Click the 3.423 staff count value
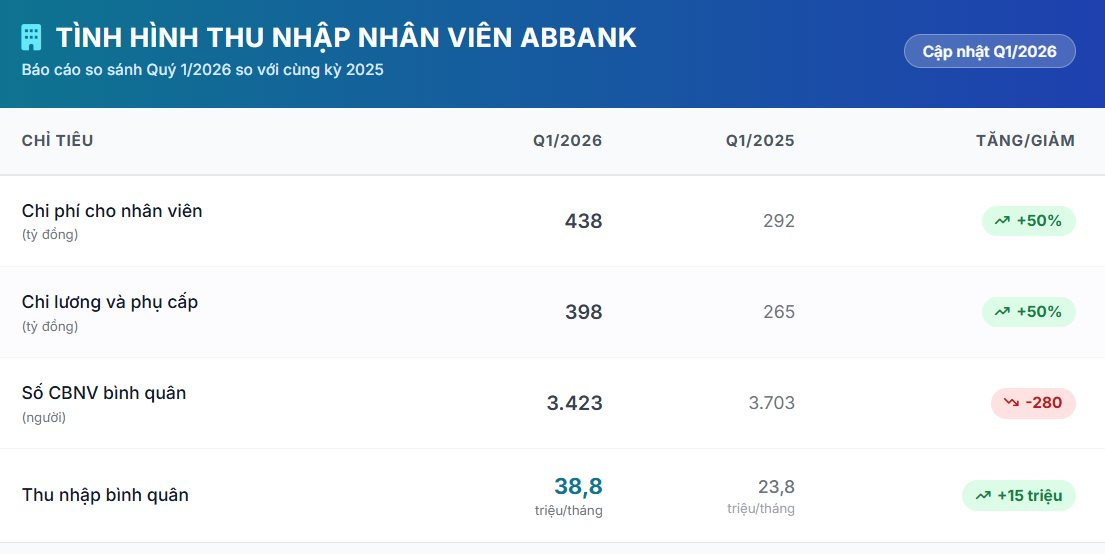The width and height of the screenshot is (1105, 554). pos(574,403)
